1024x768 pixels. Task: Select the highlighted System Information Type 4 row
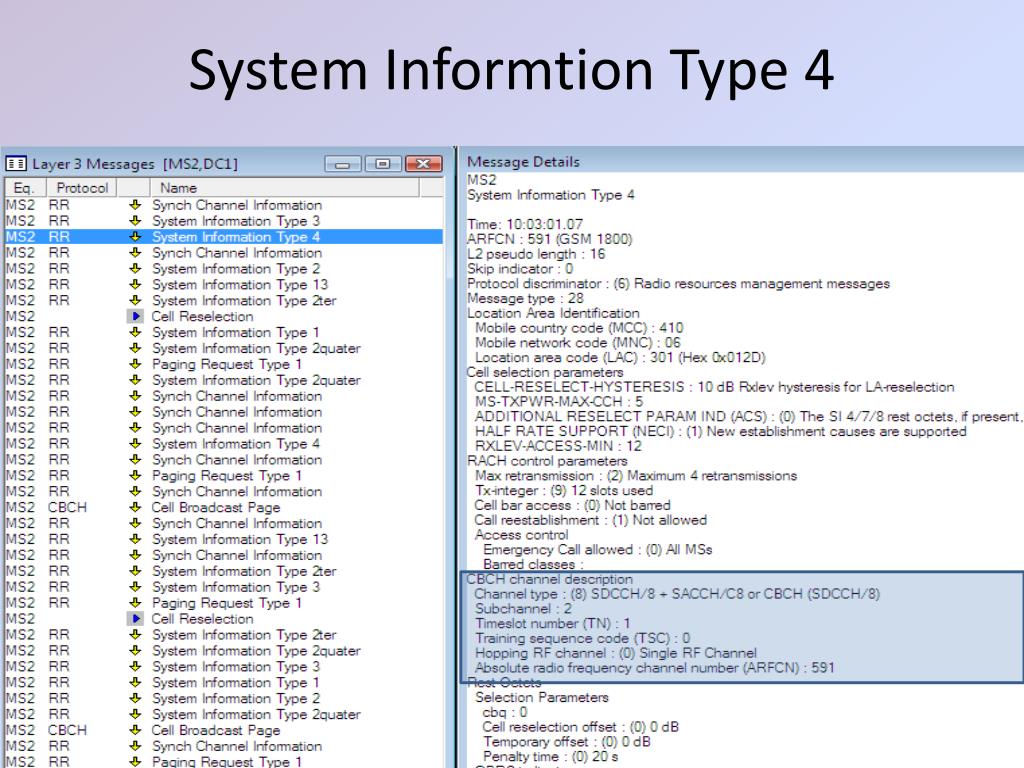pos(224,236)
